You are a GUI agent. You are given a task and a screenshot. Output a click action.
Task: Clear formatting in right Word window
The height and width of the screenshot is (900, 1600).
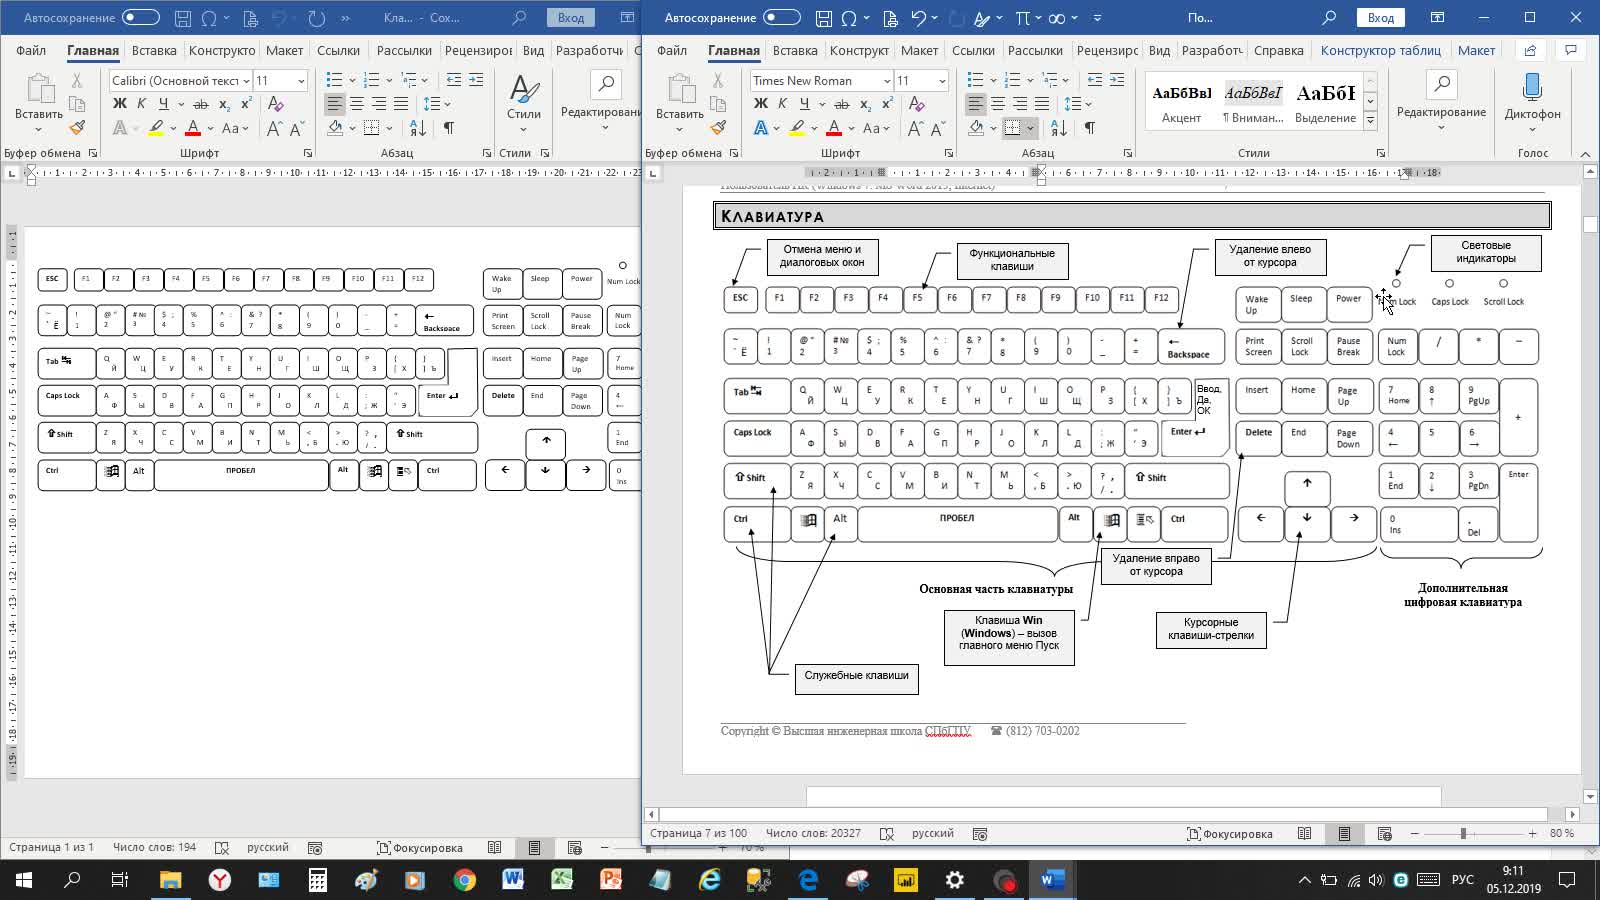coord(917,103)
